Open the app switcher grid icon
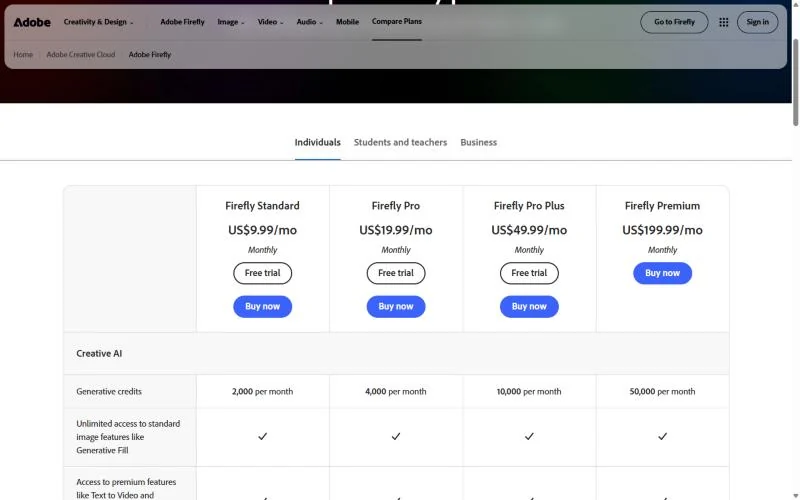This screenshot has width=800, height=500. [723, 22]
